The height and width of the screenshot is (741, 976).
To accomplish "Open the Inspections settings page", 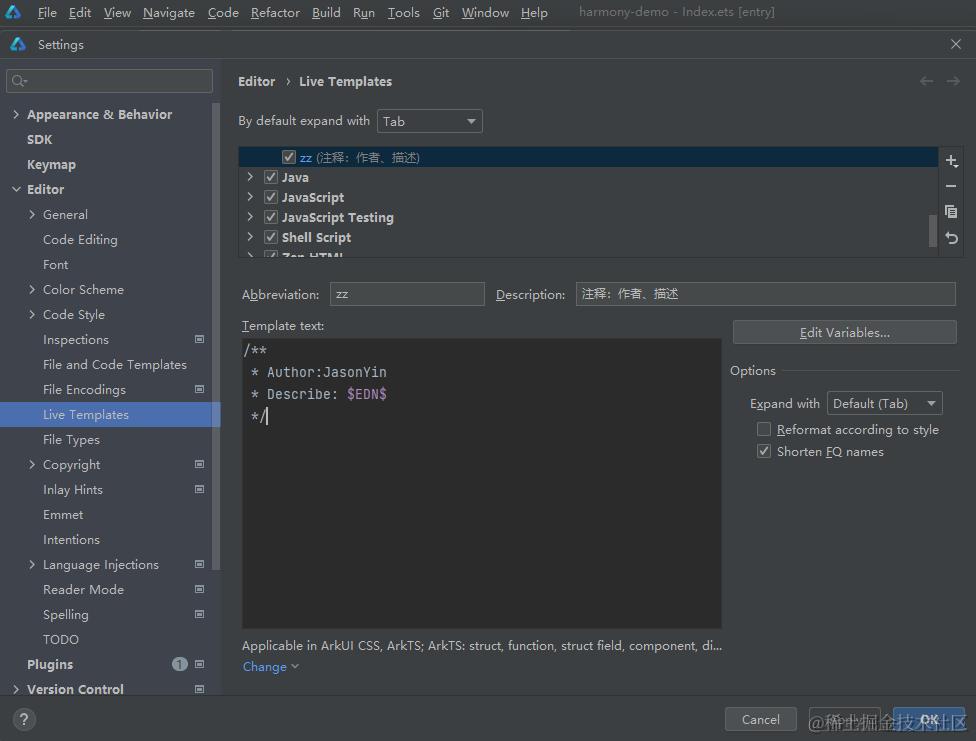I will click(76, 339).
